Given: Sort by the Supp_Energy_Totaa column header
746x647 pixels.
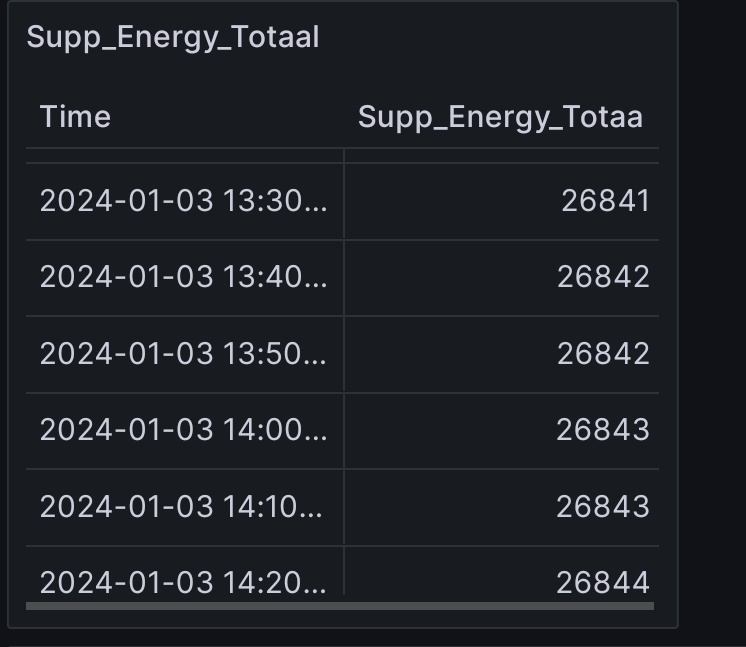Looking at the screenshot, I should [x=500, y=117].
